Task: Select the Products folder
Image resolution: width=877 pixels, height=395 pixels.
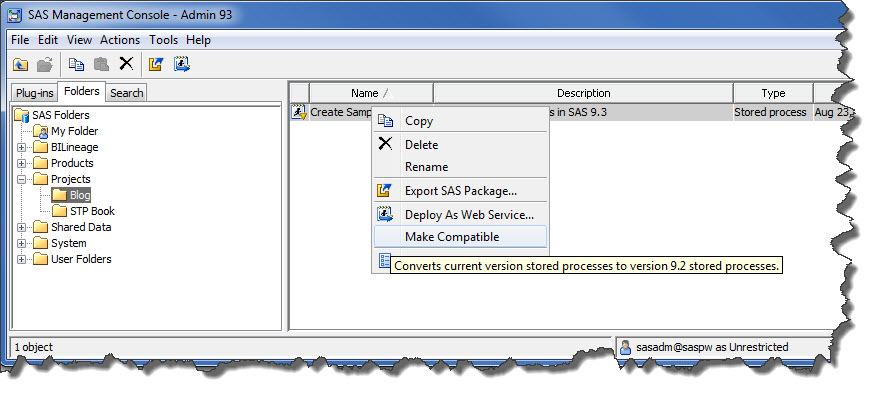Action: tap(72, 163)
